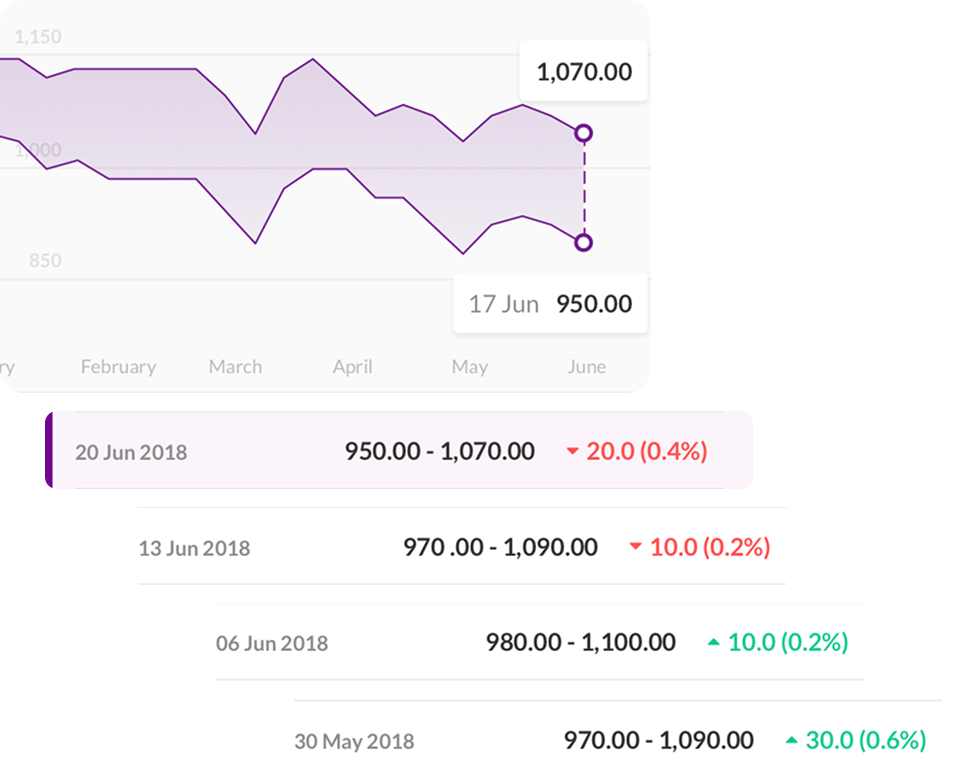Click the green up arrow beside 30.0 (0.6%)
The width and height of the screenshot is (972, 777).
tap(791, 741)
